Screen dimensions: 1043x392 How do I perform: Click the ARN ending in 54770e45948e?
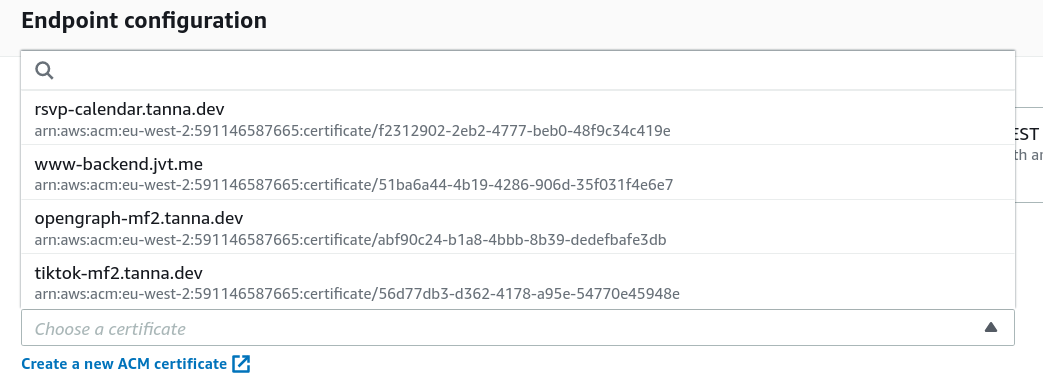click(x=357, y=294)
